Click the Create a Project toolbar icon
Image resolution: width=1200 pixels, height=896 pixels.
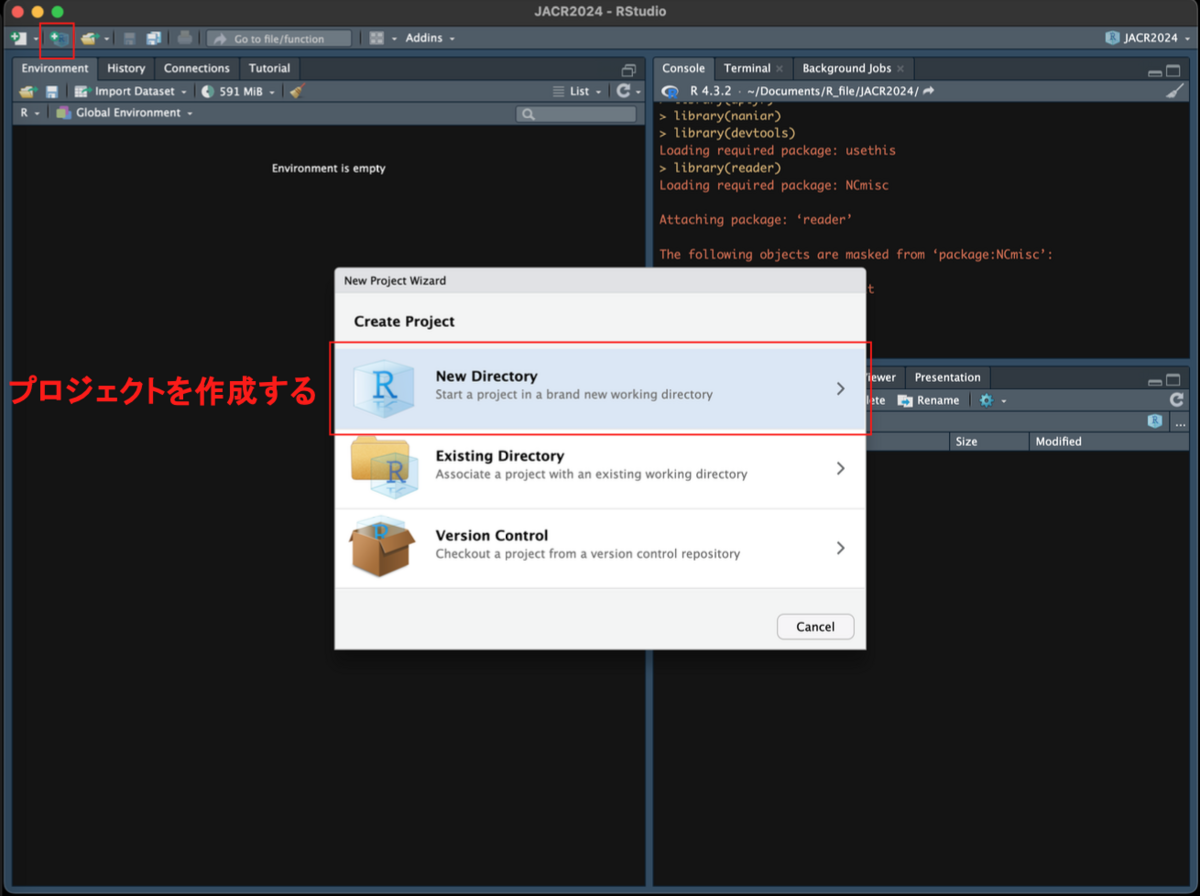coord(60,38)
